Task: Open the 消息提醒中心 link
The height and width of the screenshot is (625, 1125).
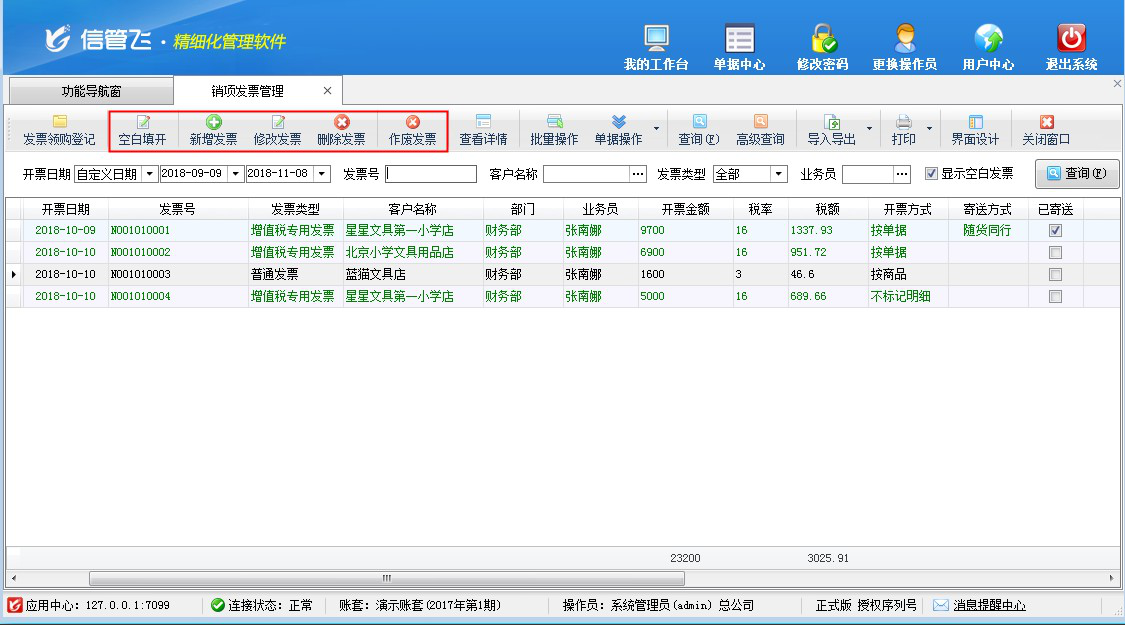Action: pyautogui.click(x=988, y=605)
